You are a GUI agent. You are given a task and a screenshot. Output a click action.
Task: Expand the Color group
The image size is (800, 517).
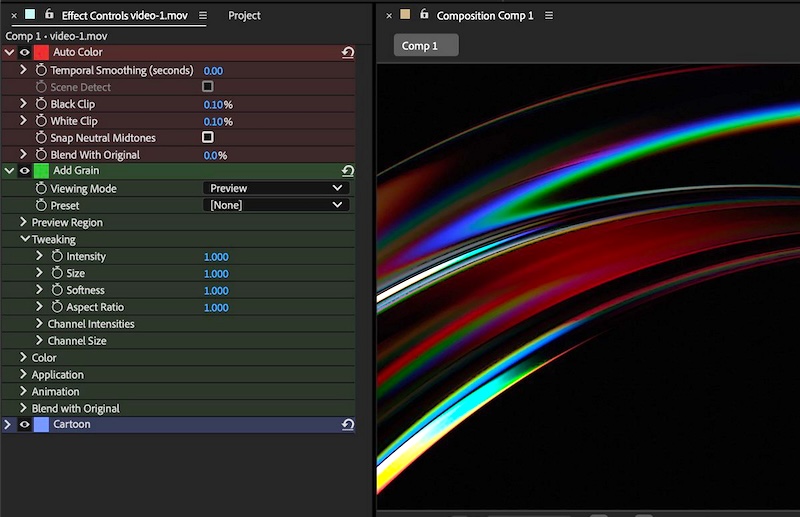point(23,357)
